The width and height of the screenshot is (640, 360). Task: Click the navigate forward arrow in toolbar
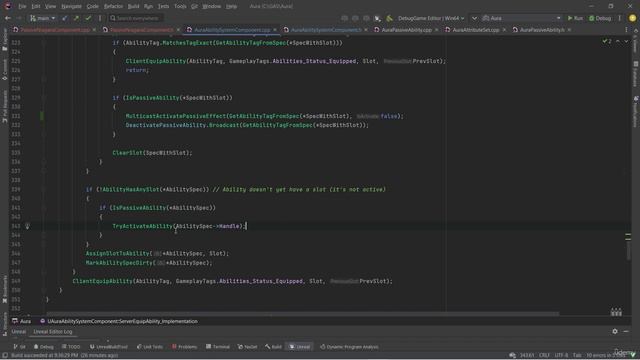tap(19, 18)
